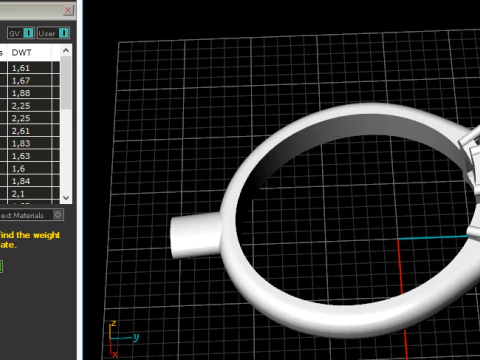Click the cylindrical sprue on the ring
This screenshot has width=480, height=360.
point(196,235)
